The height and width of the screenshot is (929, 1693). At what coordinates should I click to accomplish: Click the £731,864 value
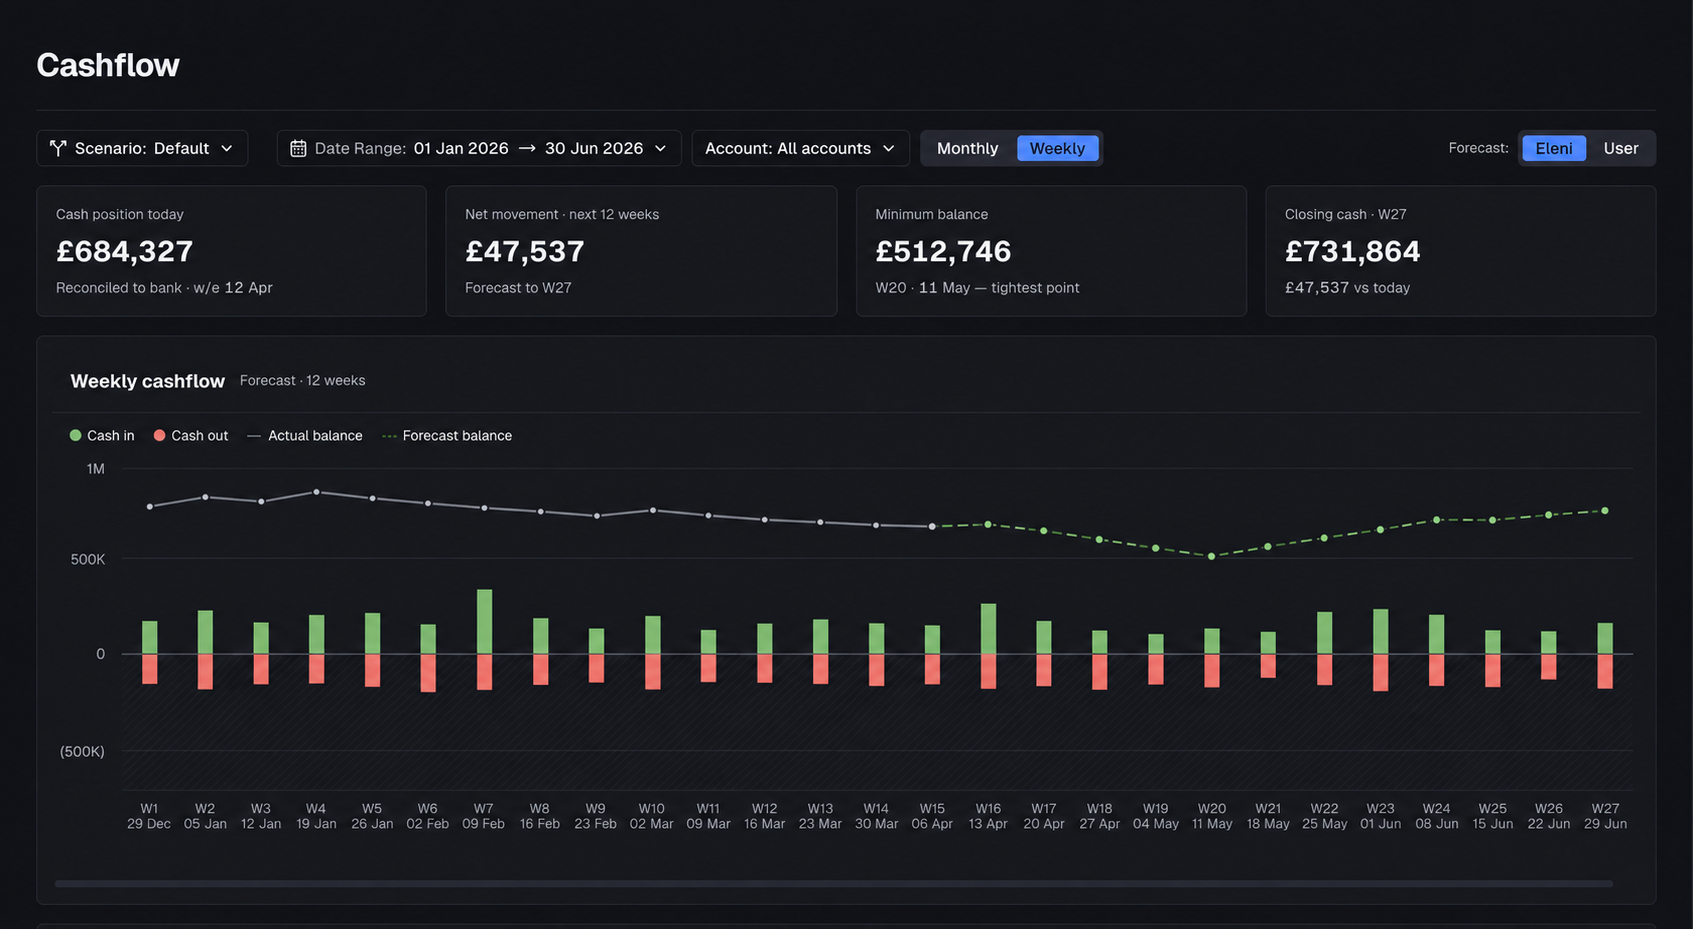click(x=1352, y=251)
